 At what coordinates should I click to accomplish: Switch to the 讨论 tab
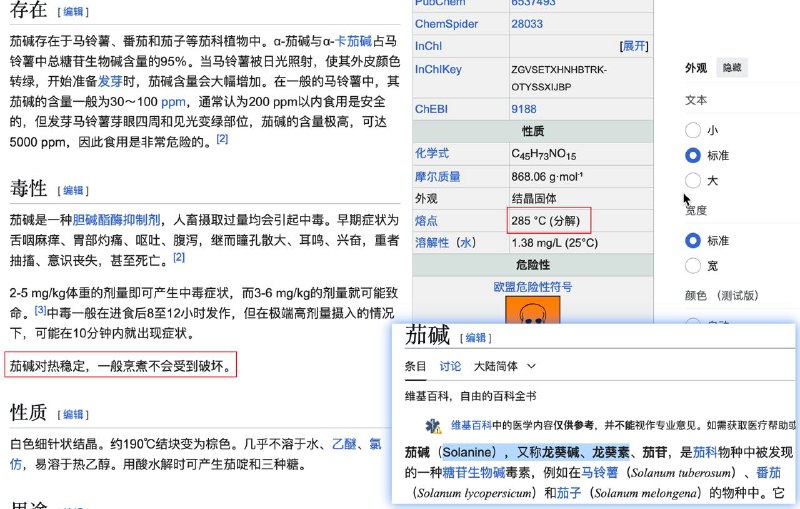click(450, 366)
